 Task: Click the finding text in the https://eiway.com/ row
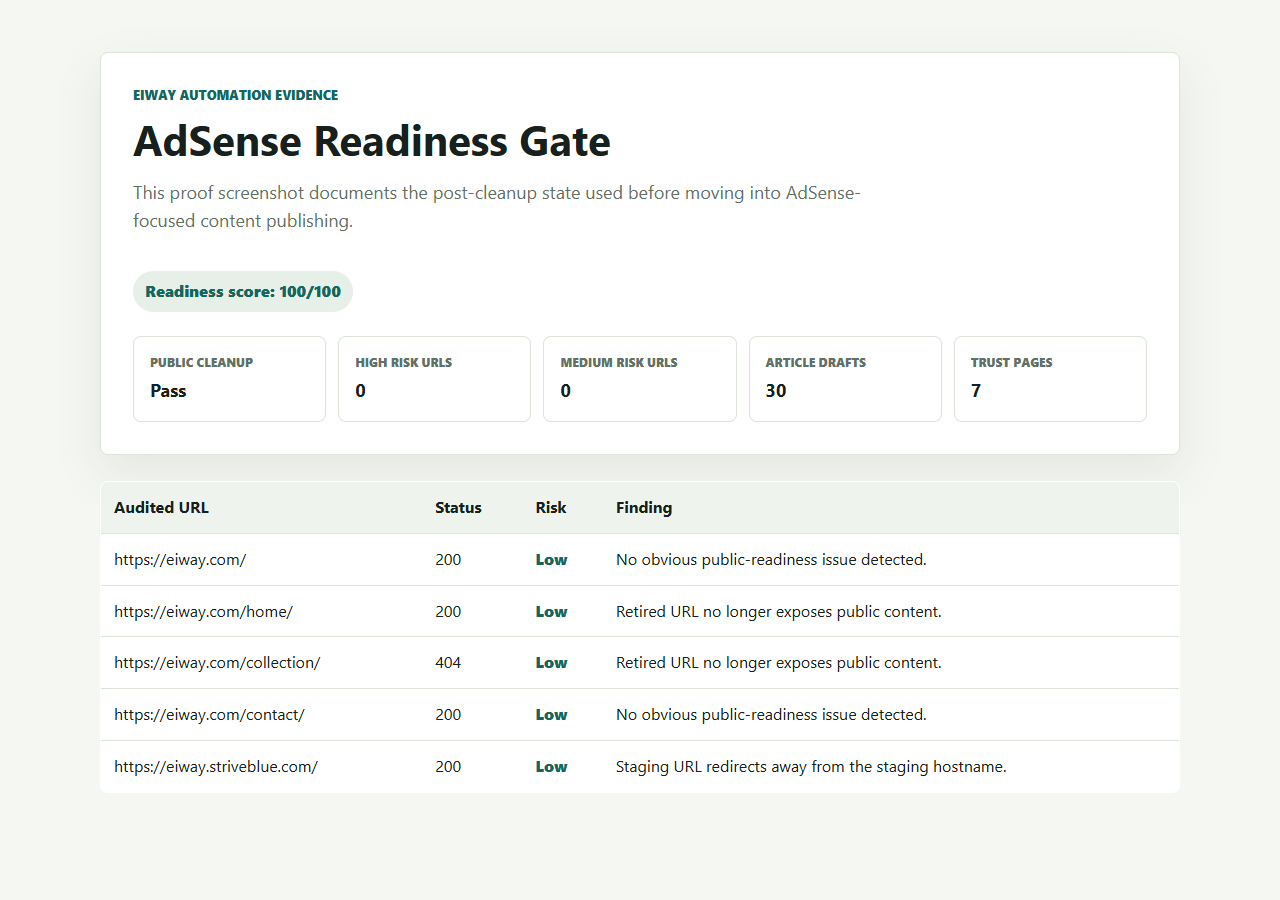pos(771,560)
